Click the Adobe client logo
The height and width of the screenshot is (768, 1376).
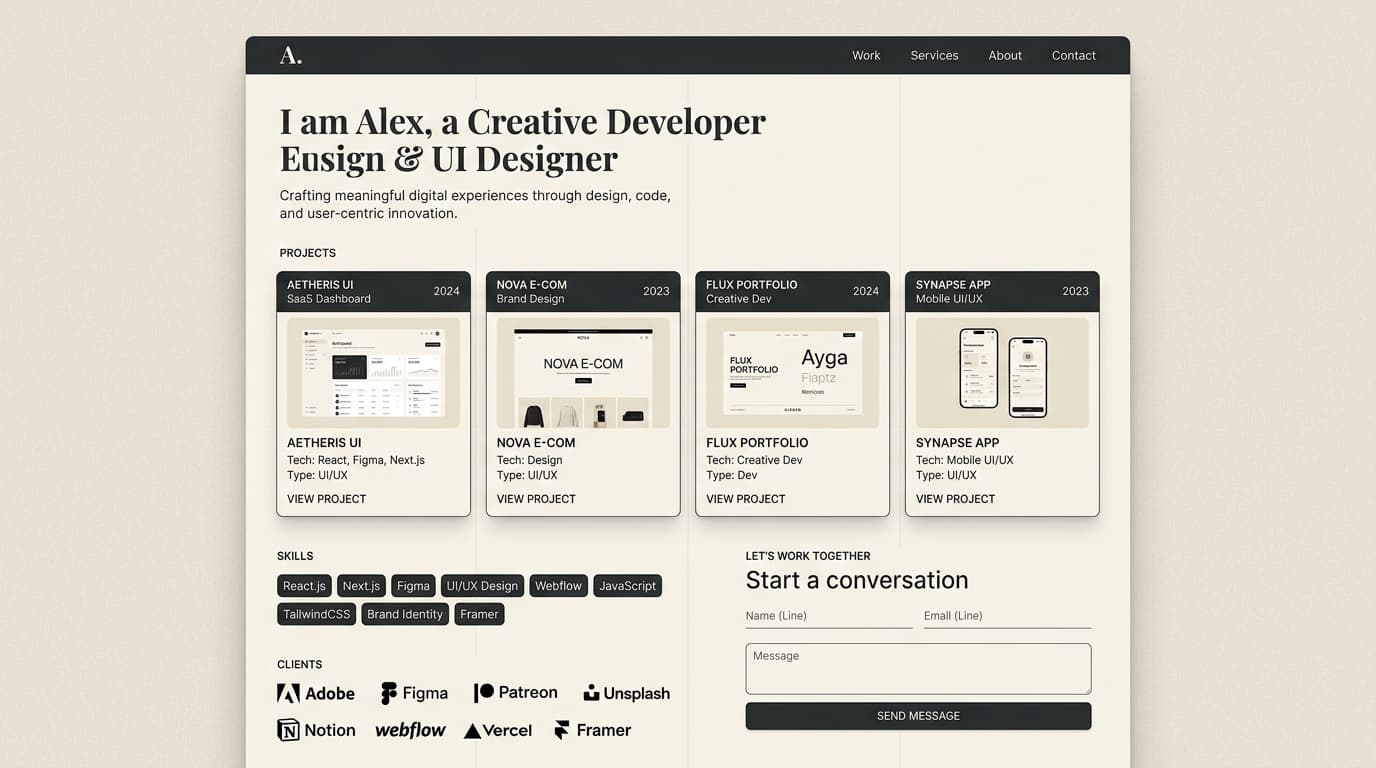pos(316,693)
